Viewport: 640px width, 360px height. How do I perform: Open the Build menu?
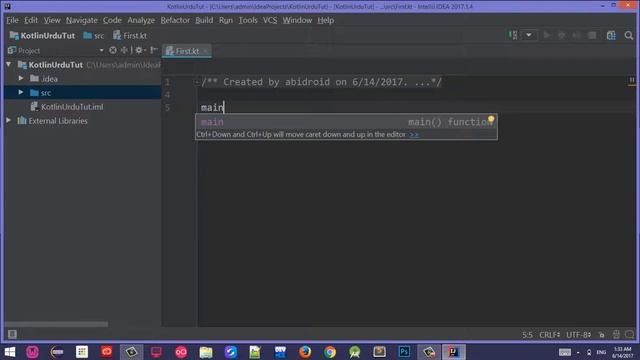point(204,20)
